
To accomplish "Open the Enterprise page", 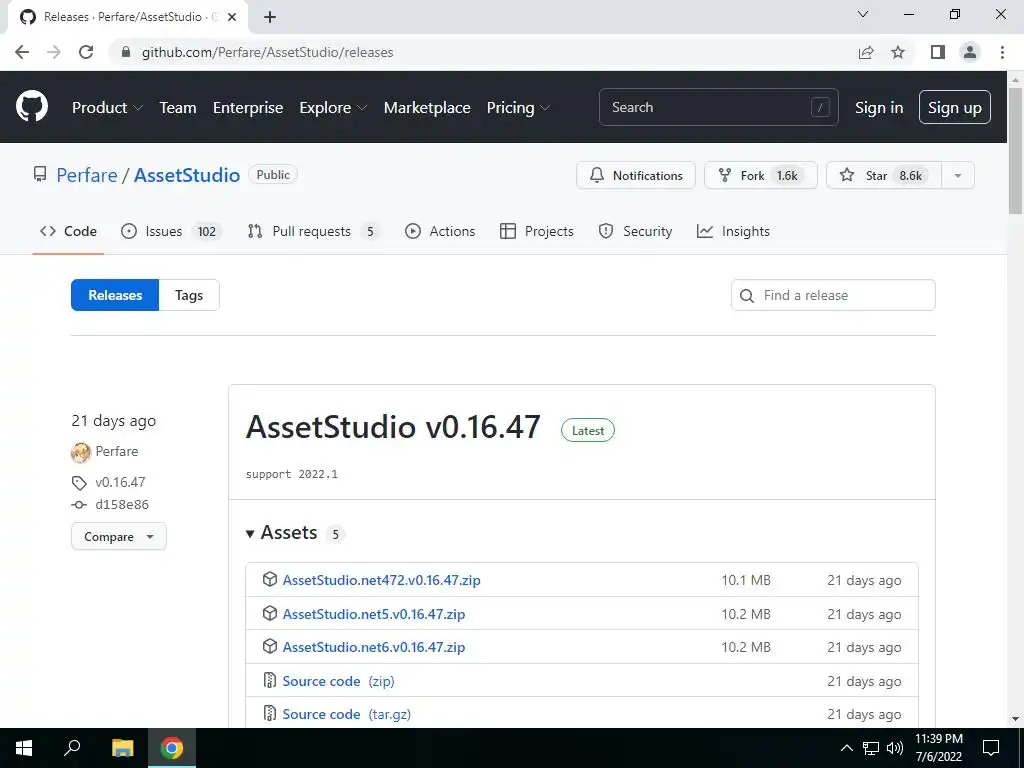I will [x=248, y=108].
